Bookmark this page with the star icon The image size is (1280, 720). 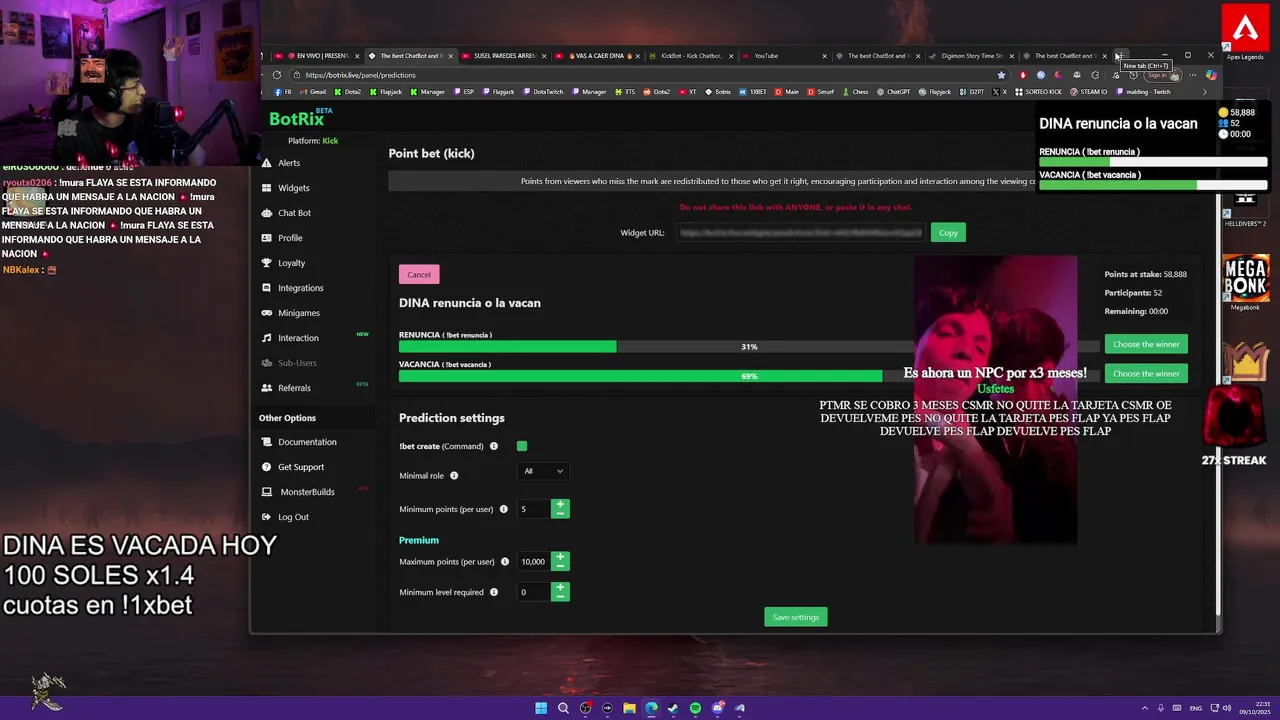(1001, 75)
